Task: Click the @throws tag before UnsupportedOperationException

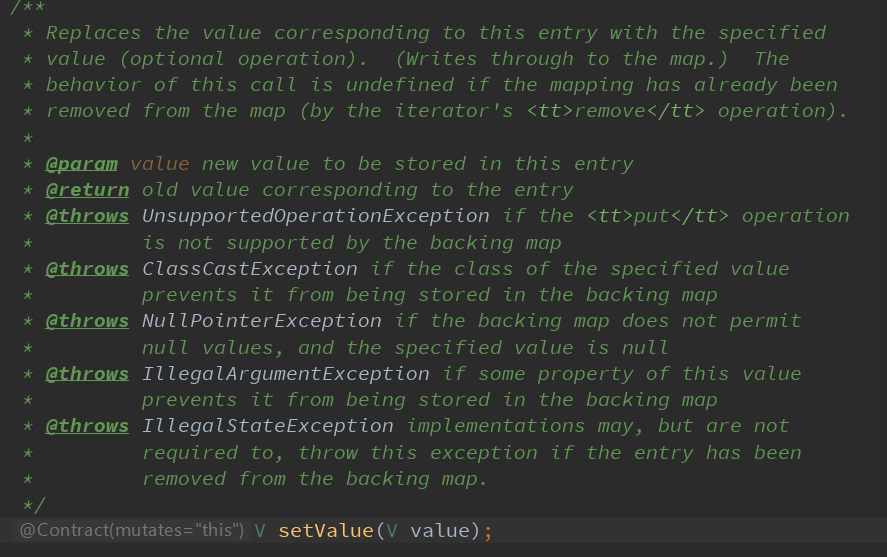Action: [87, 216]
